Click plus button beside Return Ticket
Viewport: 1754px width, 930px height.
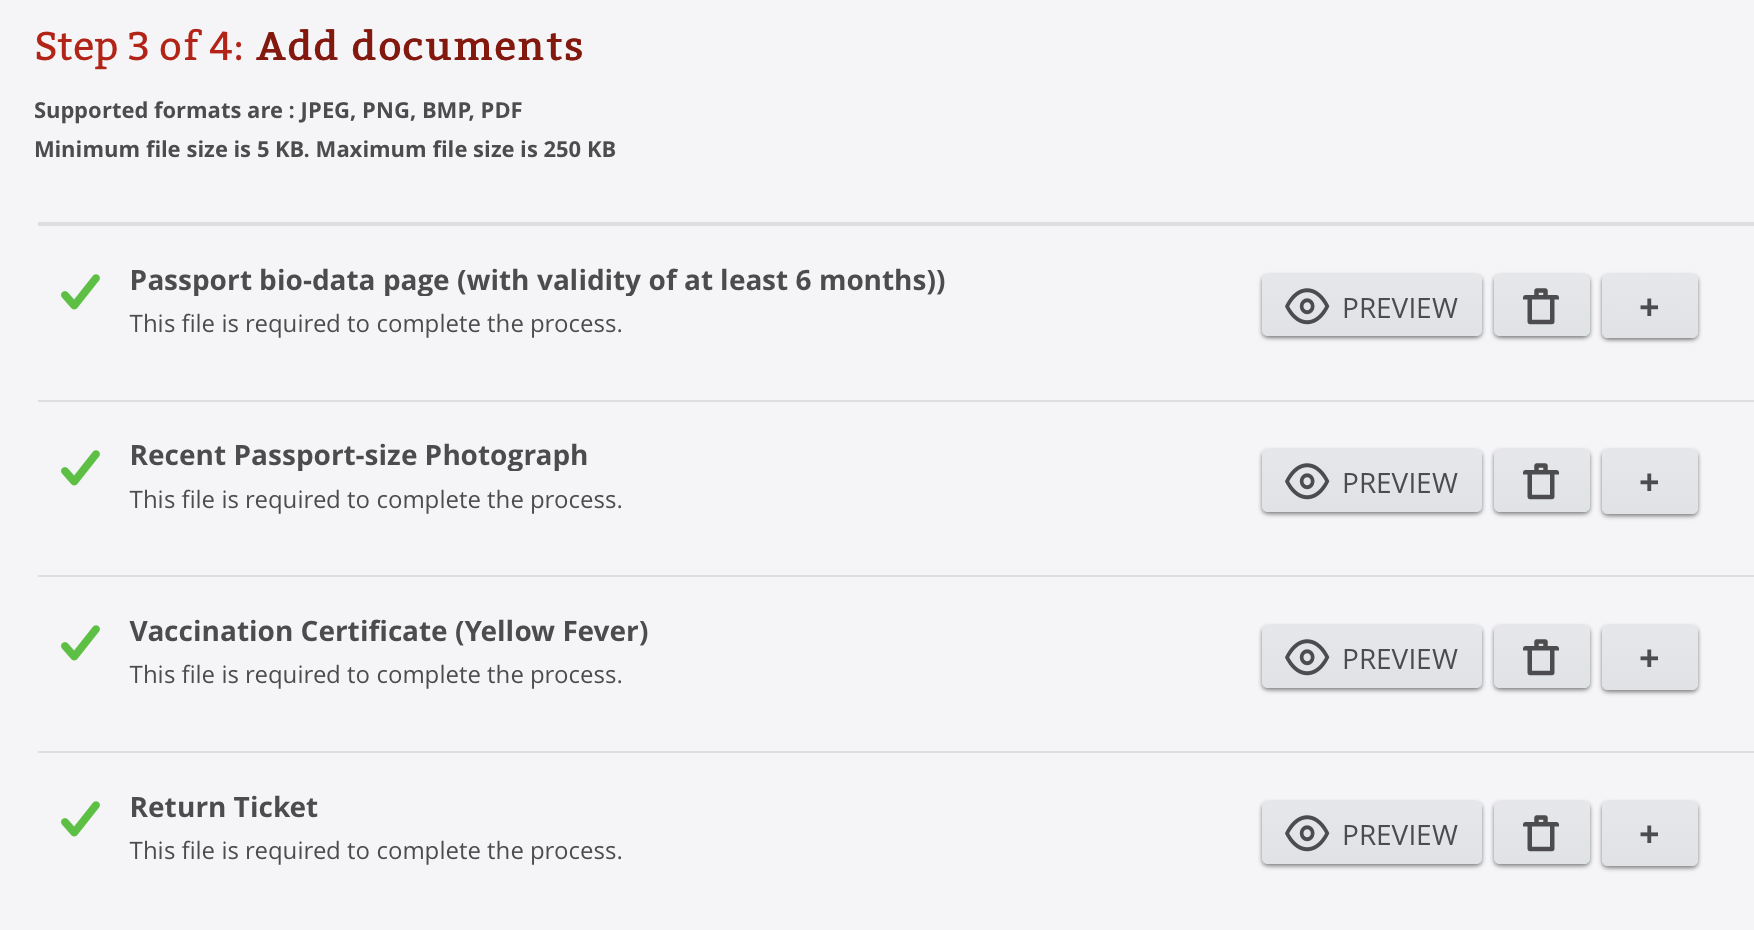[x=1649, y=833]
